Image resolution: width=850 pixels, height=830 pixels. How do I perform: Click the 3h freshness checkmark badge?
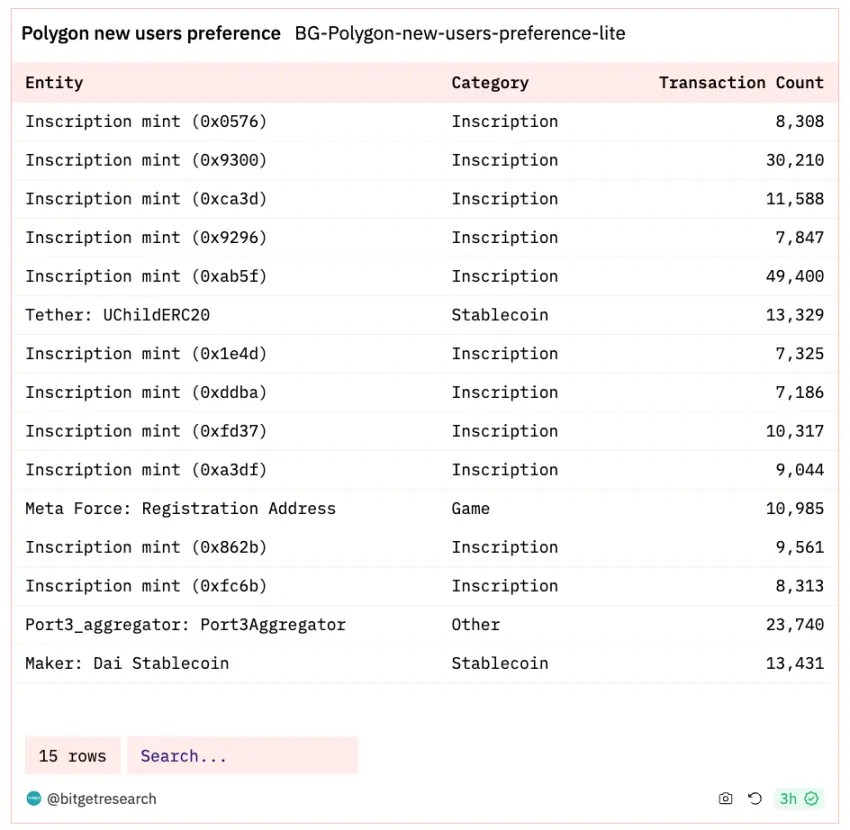[x=799, y=798]
